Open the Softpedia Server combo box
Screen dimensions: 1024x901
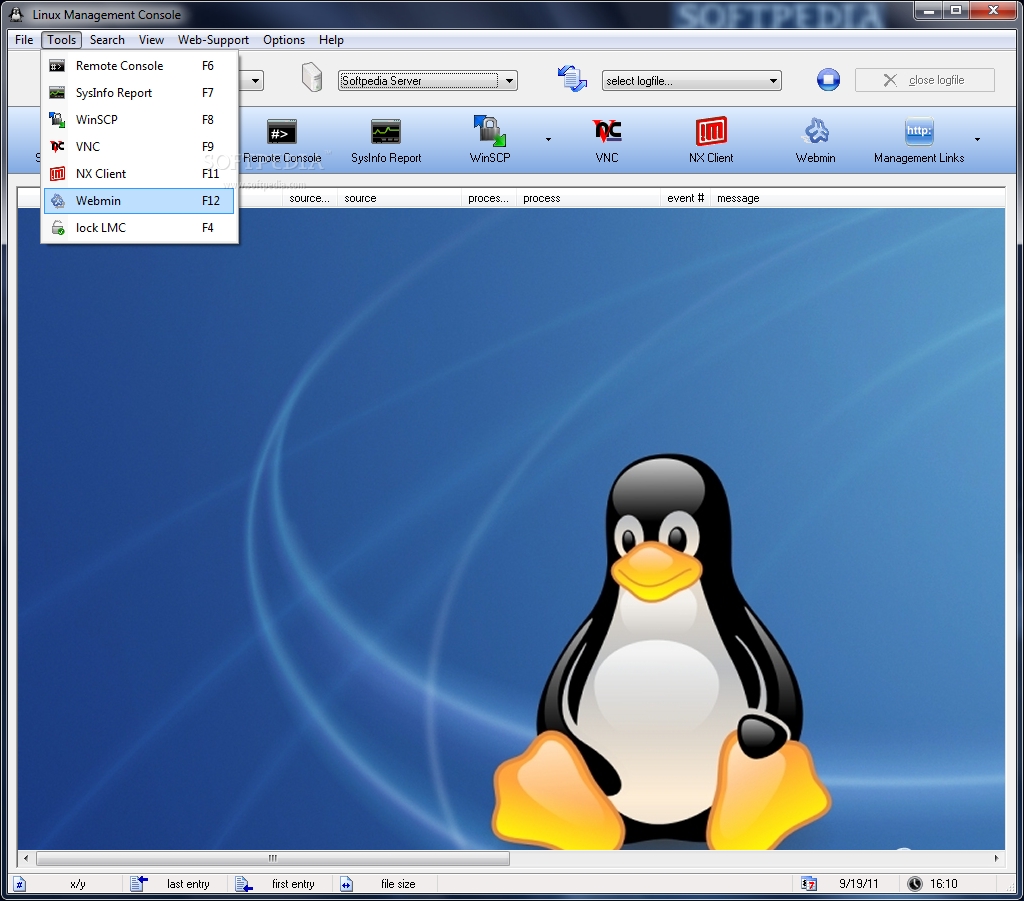(x=428, y=81)
